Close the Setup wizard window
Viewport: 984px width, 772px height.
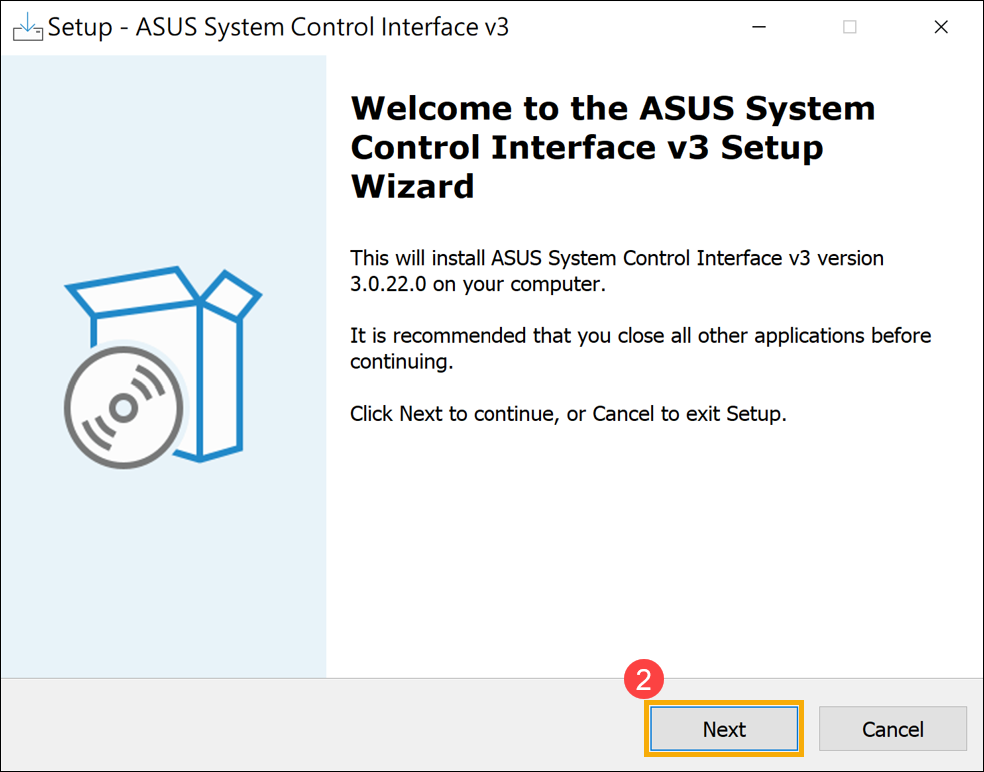940,28
